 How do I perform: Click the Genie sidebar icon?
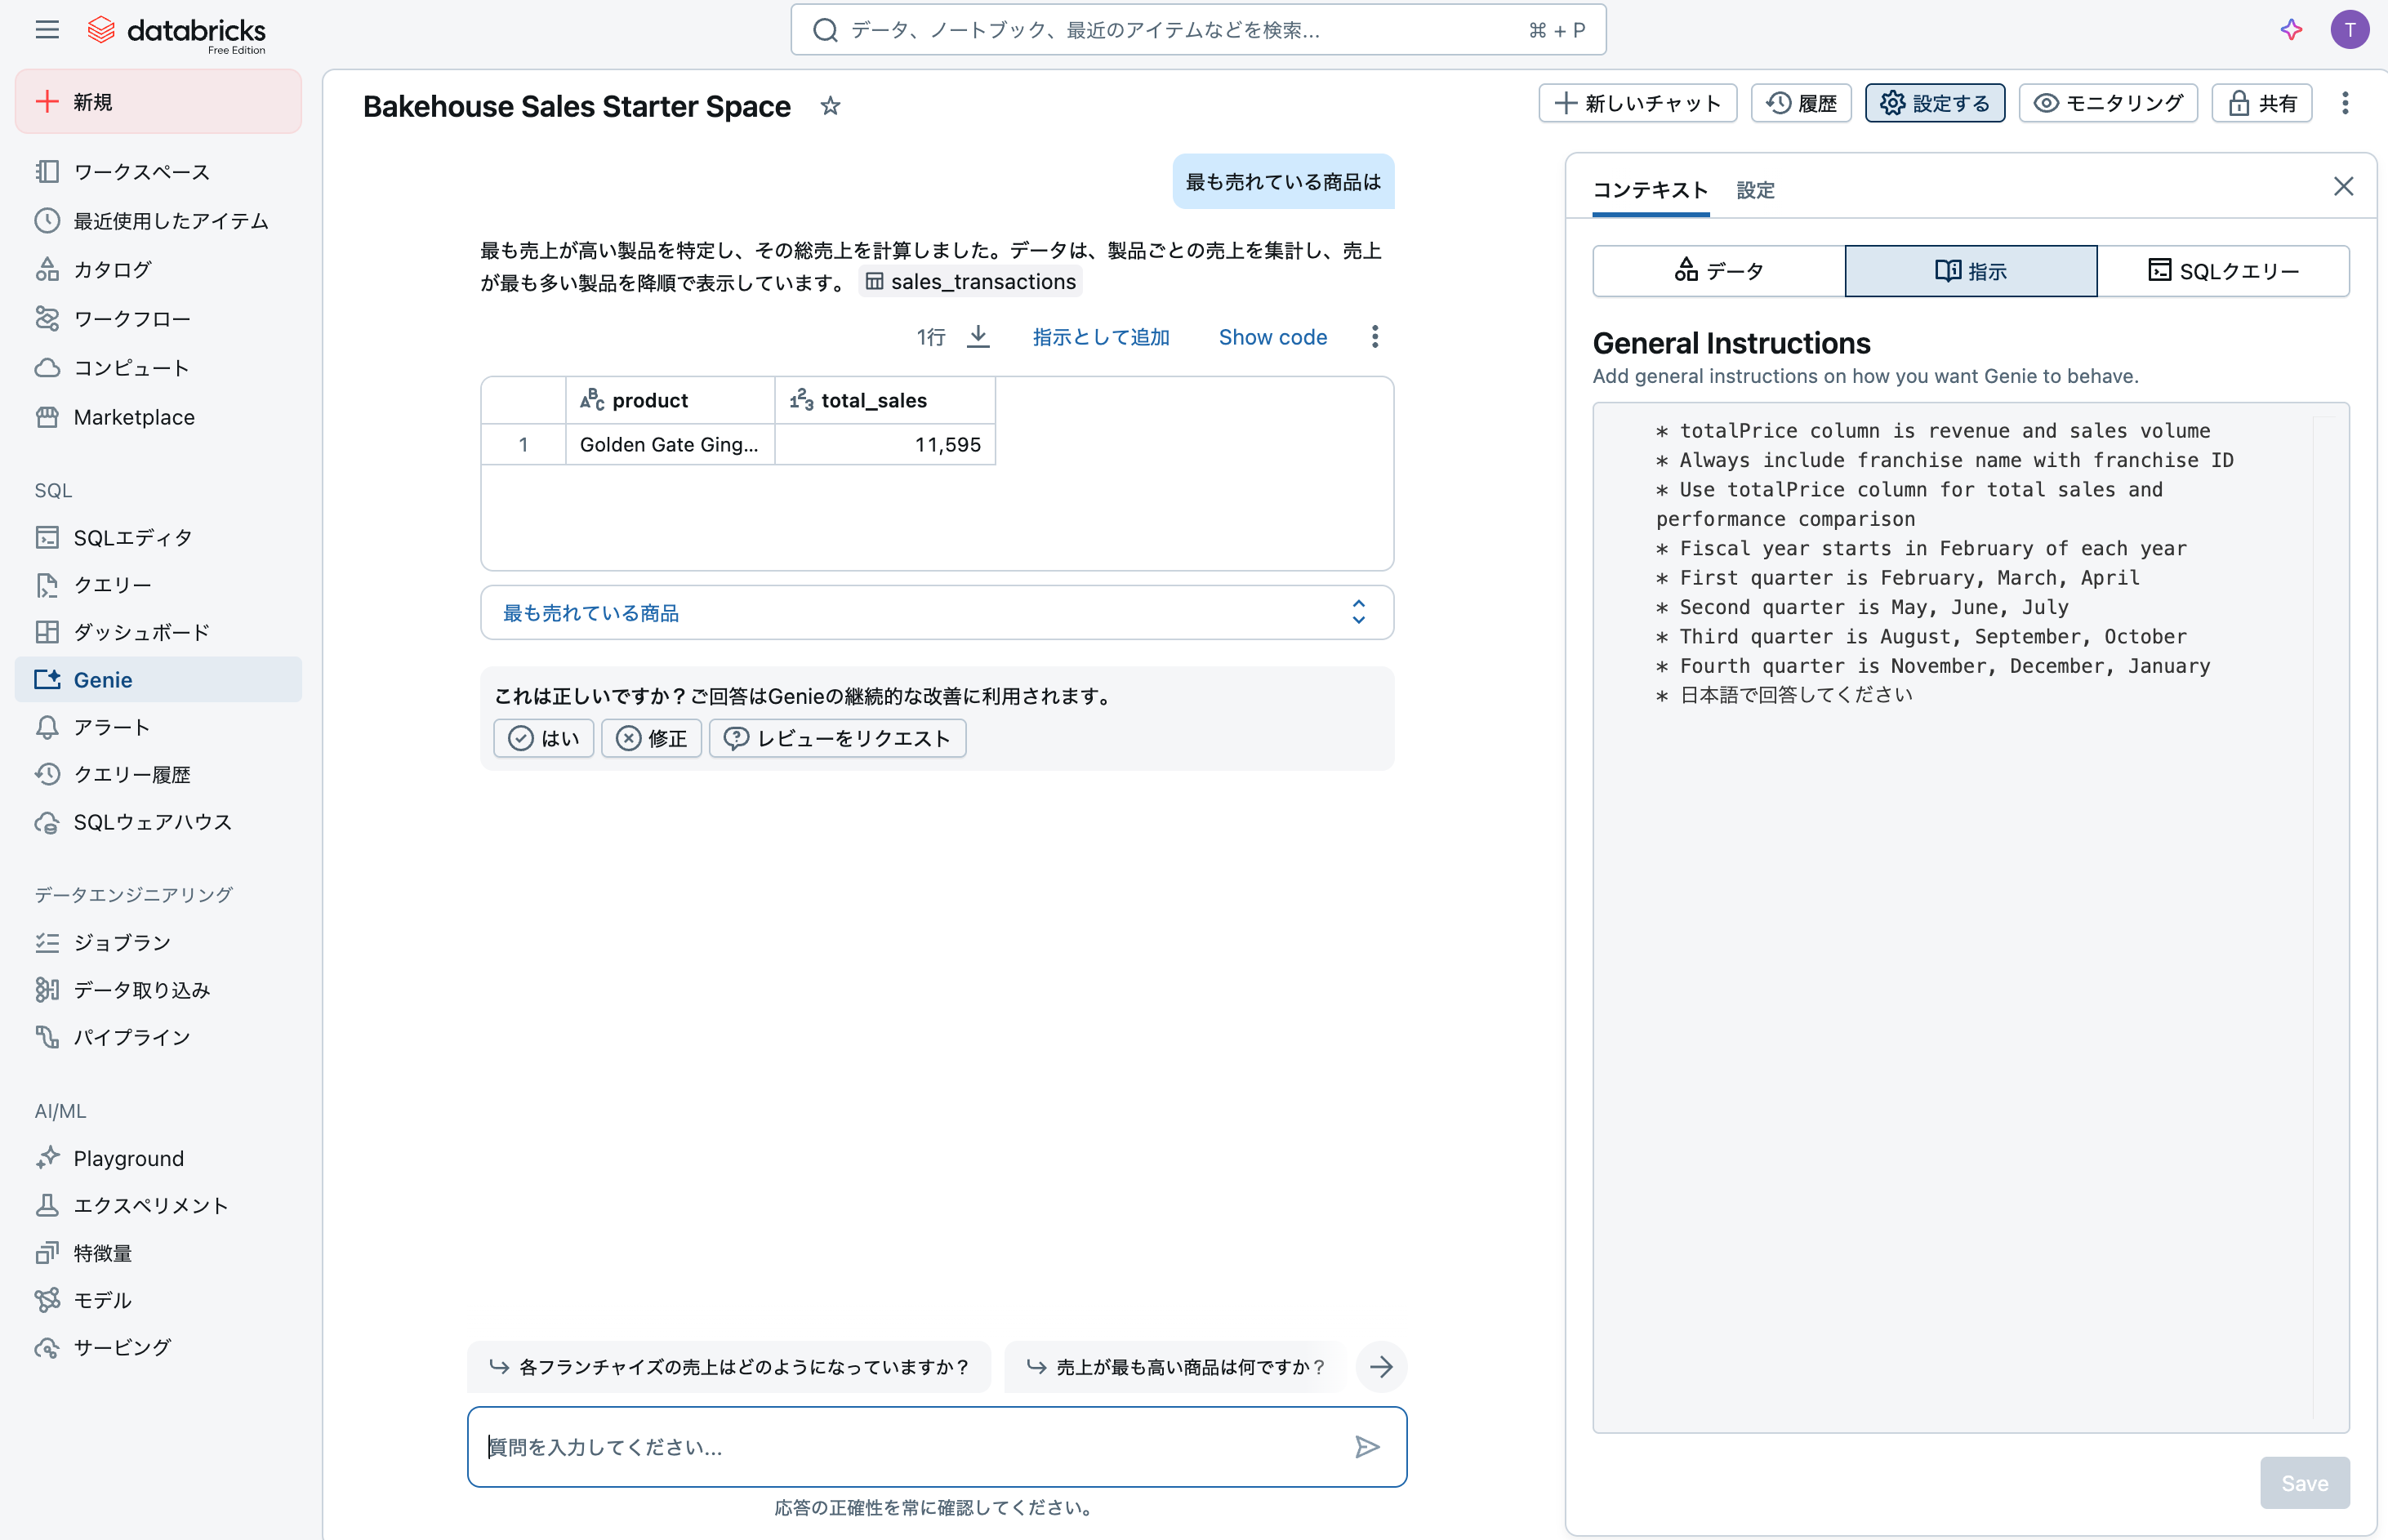pos(47,679)
